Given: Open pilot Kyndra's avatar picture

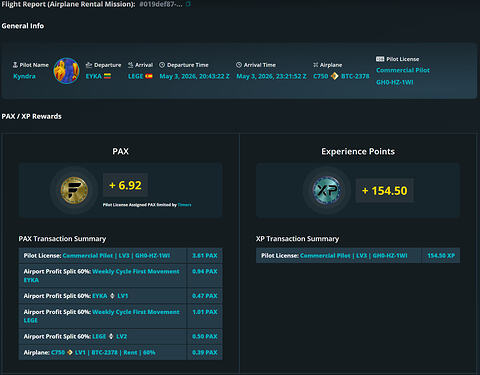Looking at the screenshot, I should tap(67, 71).
